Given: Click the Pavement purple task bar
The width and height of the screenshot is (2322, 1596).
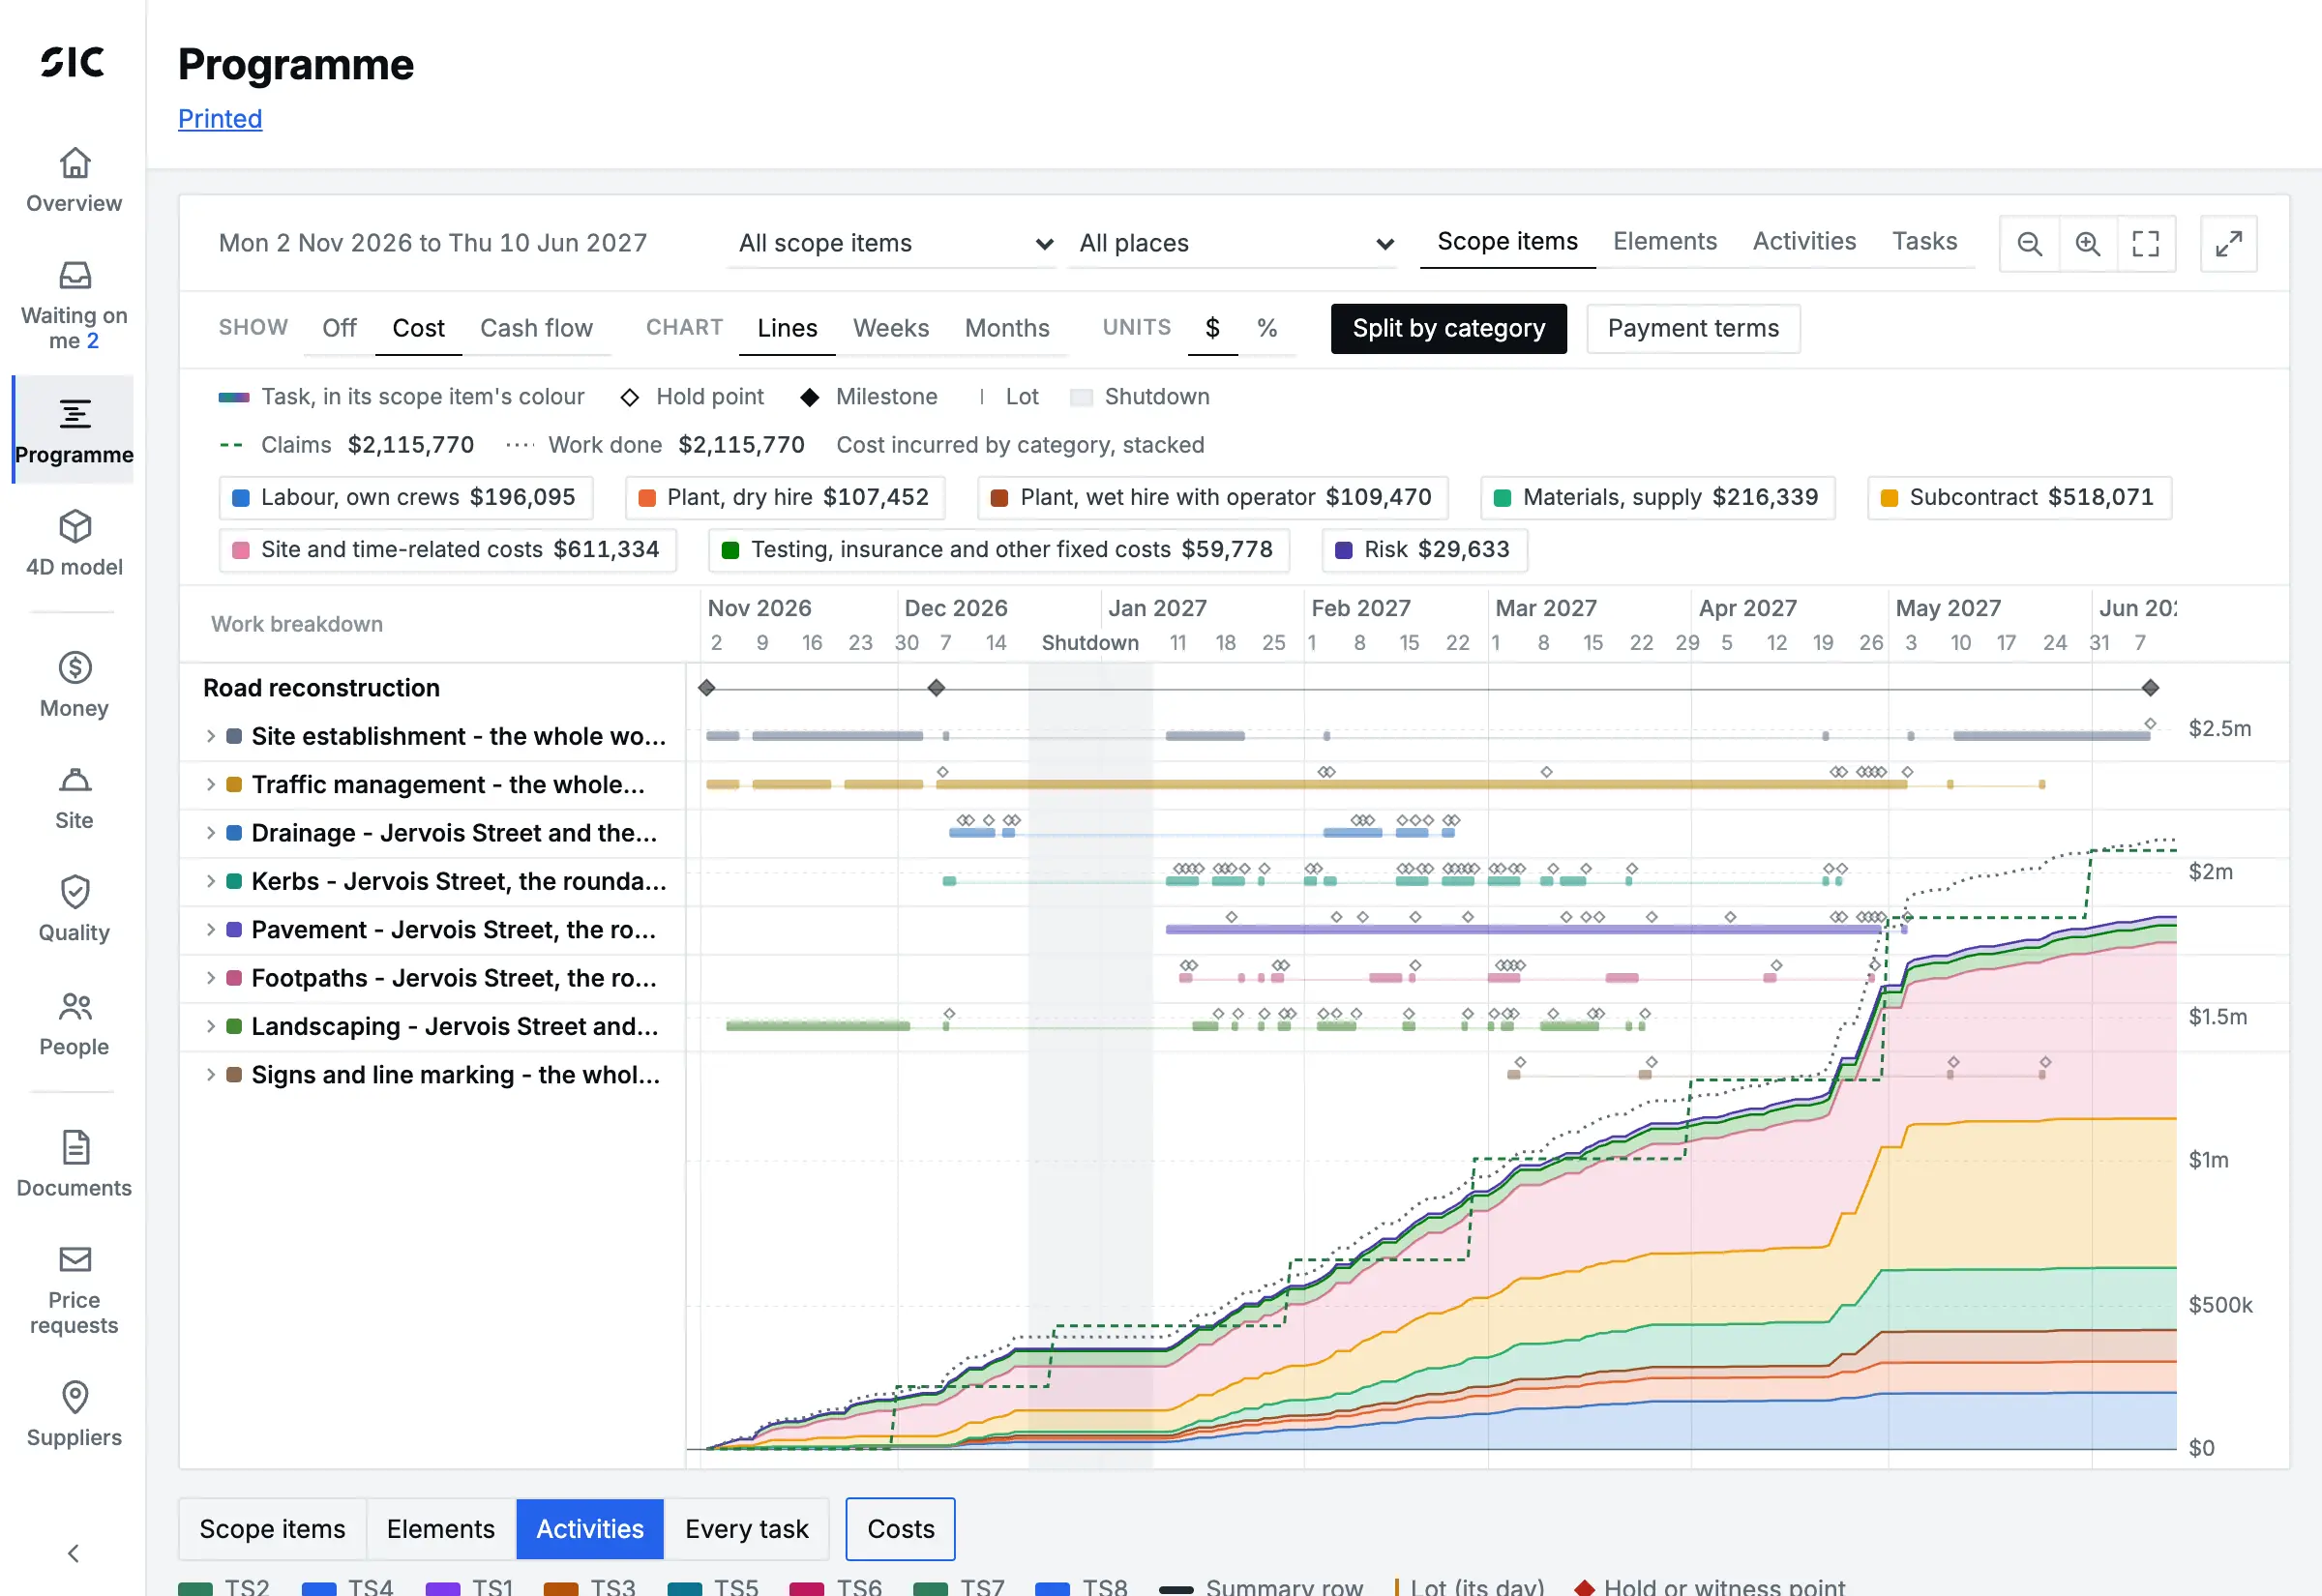Looking at the screenshot, I should click(x=1523, y=930).
